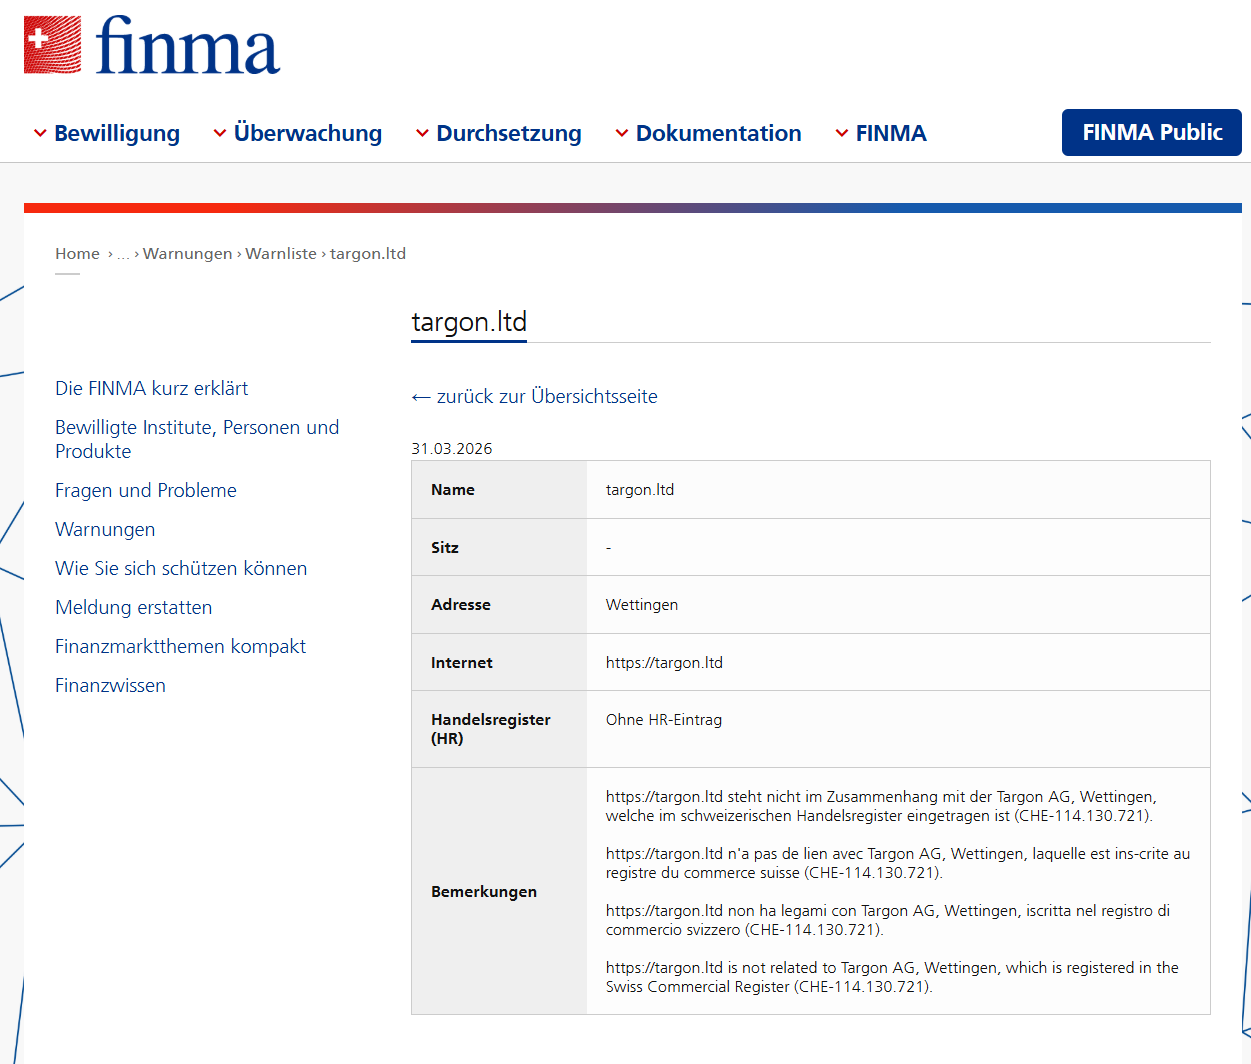Go back via zurück zur Übersichtsseite

534,396
